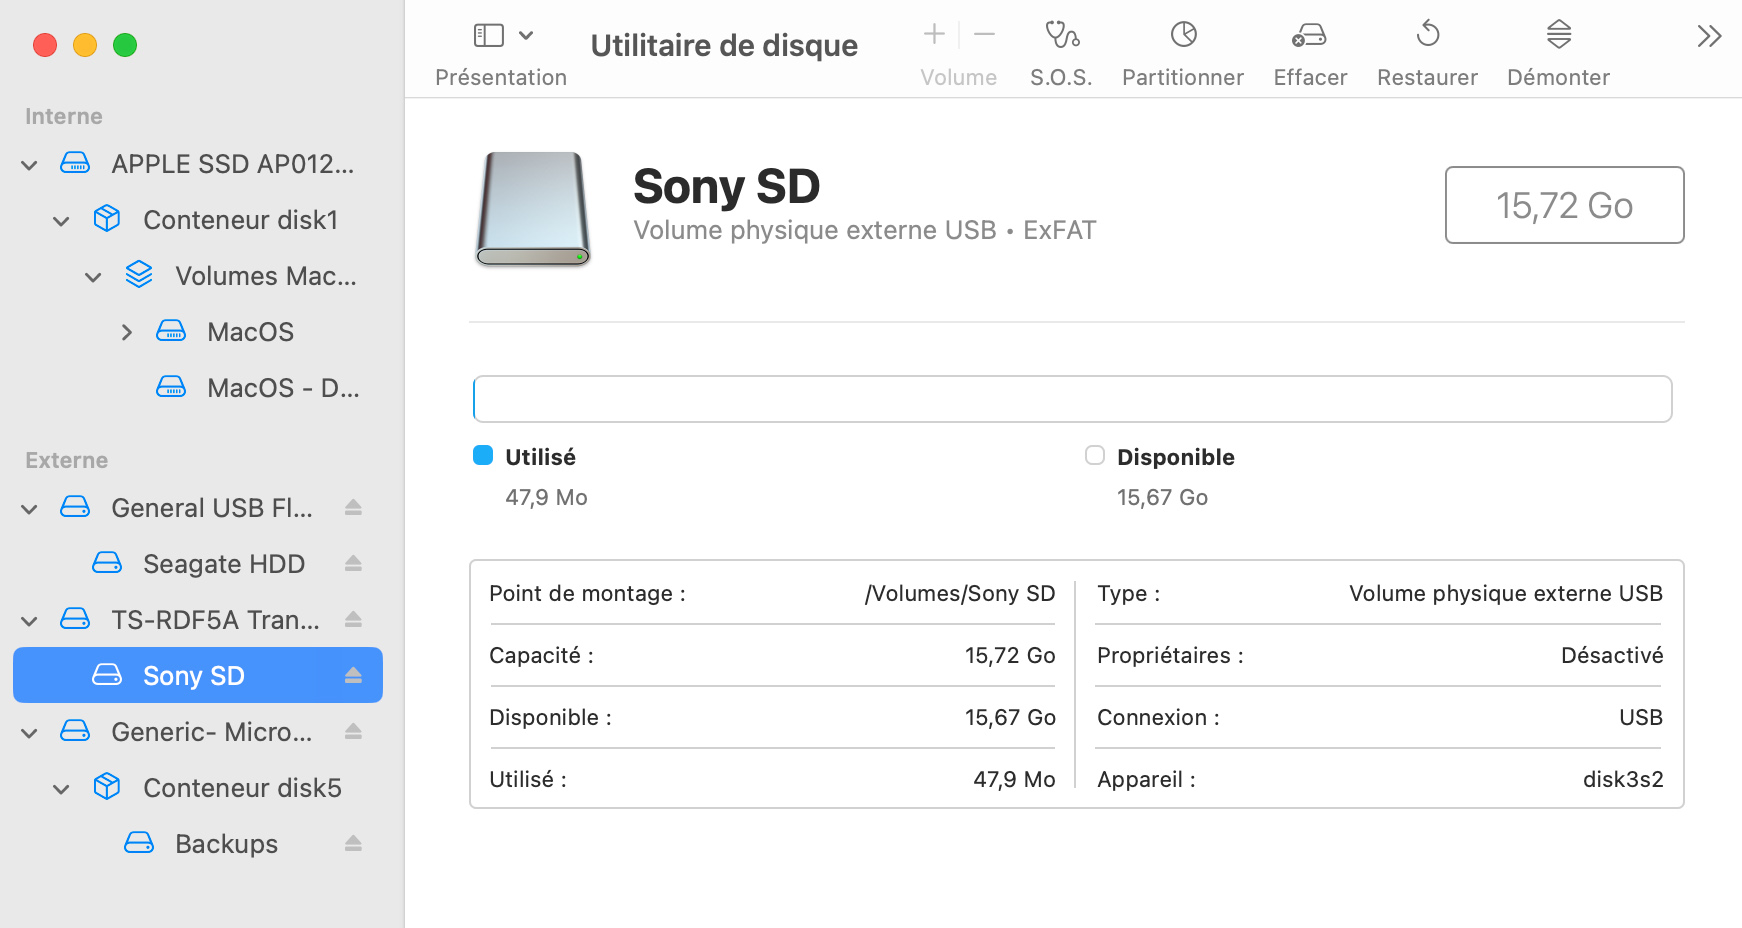Screen dimensions: 1742x928
Task: Eject the General USB Fl drive
Action: pos(353,508)
